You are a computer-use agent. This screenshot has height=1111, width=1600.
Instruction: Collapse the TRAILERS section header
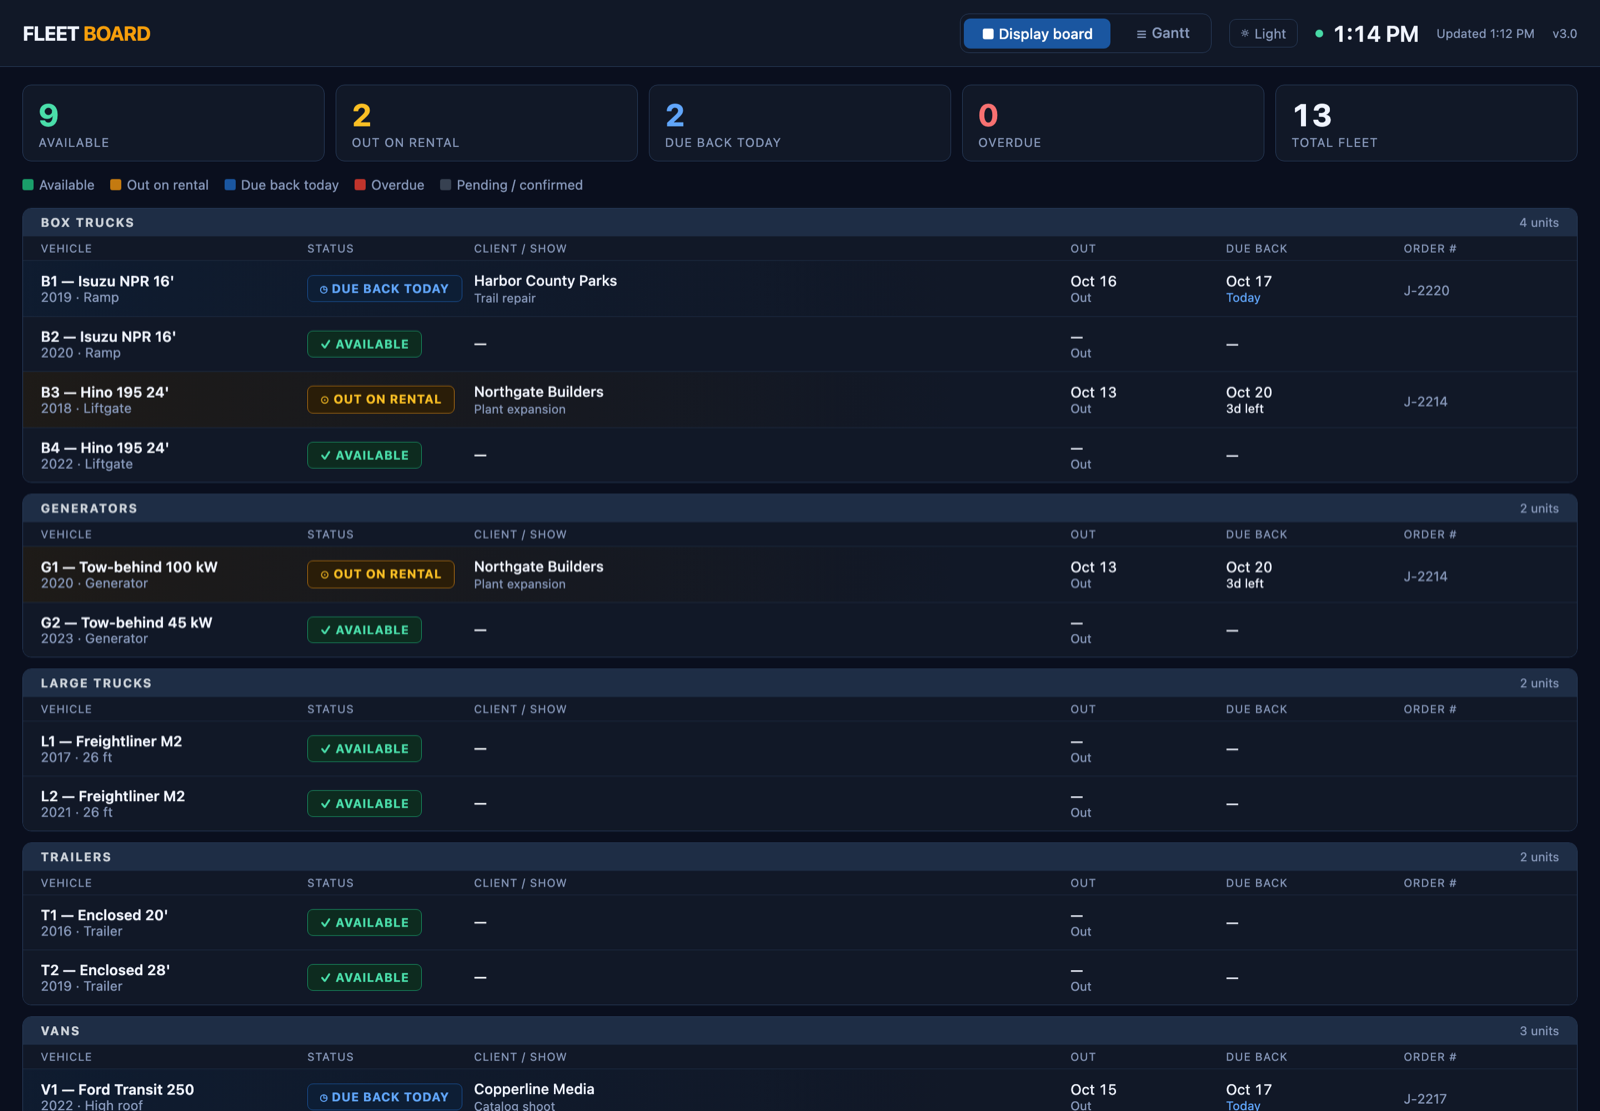799,857
